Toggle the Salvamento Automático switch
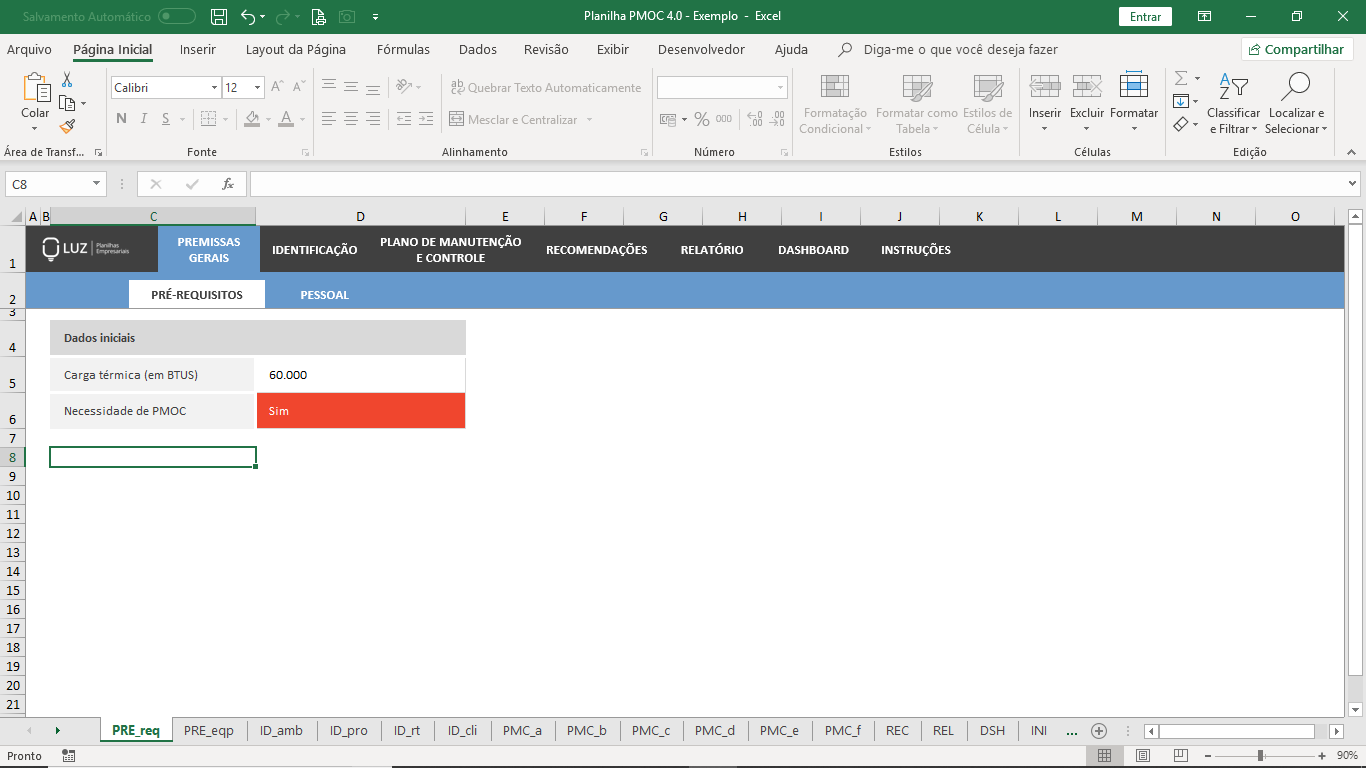This screenshot has height=768, width=1366. click(177, 16)
